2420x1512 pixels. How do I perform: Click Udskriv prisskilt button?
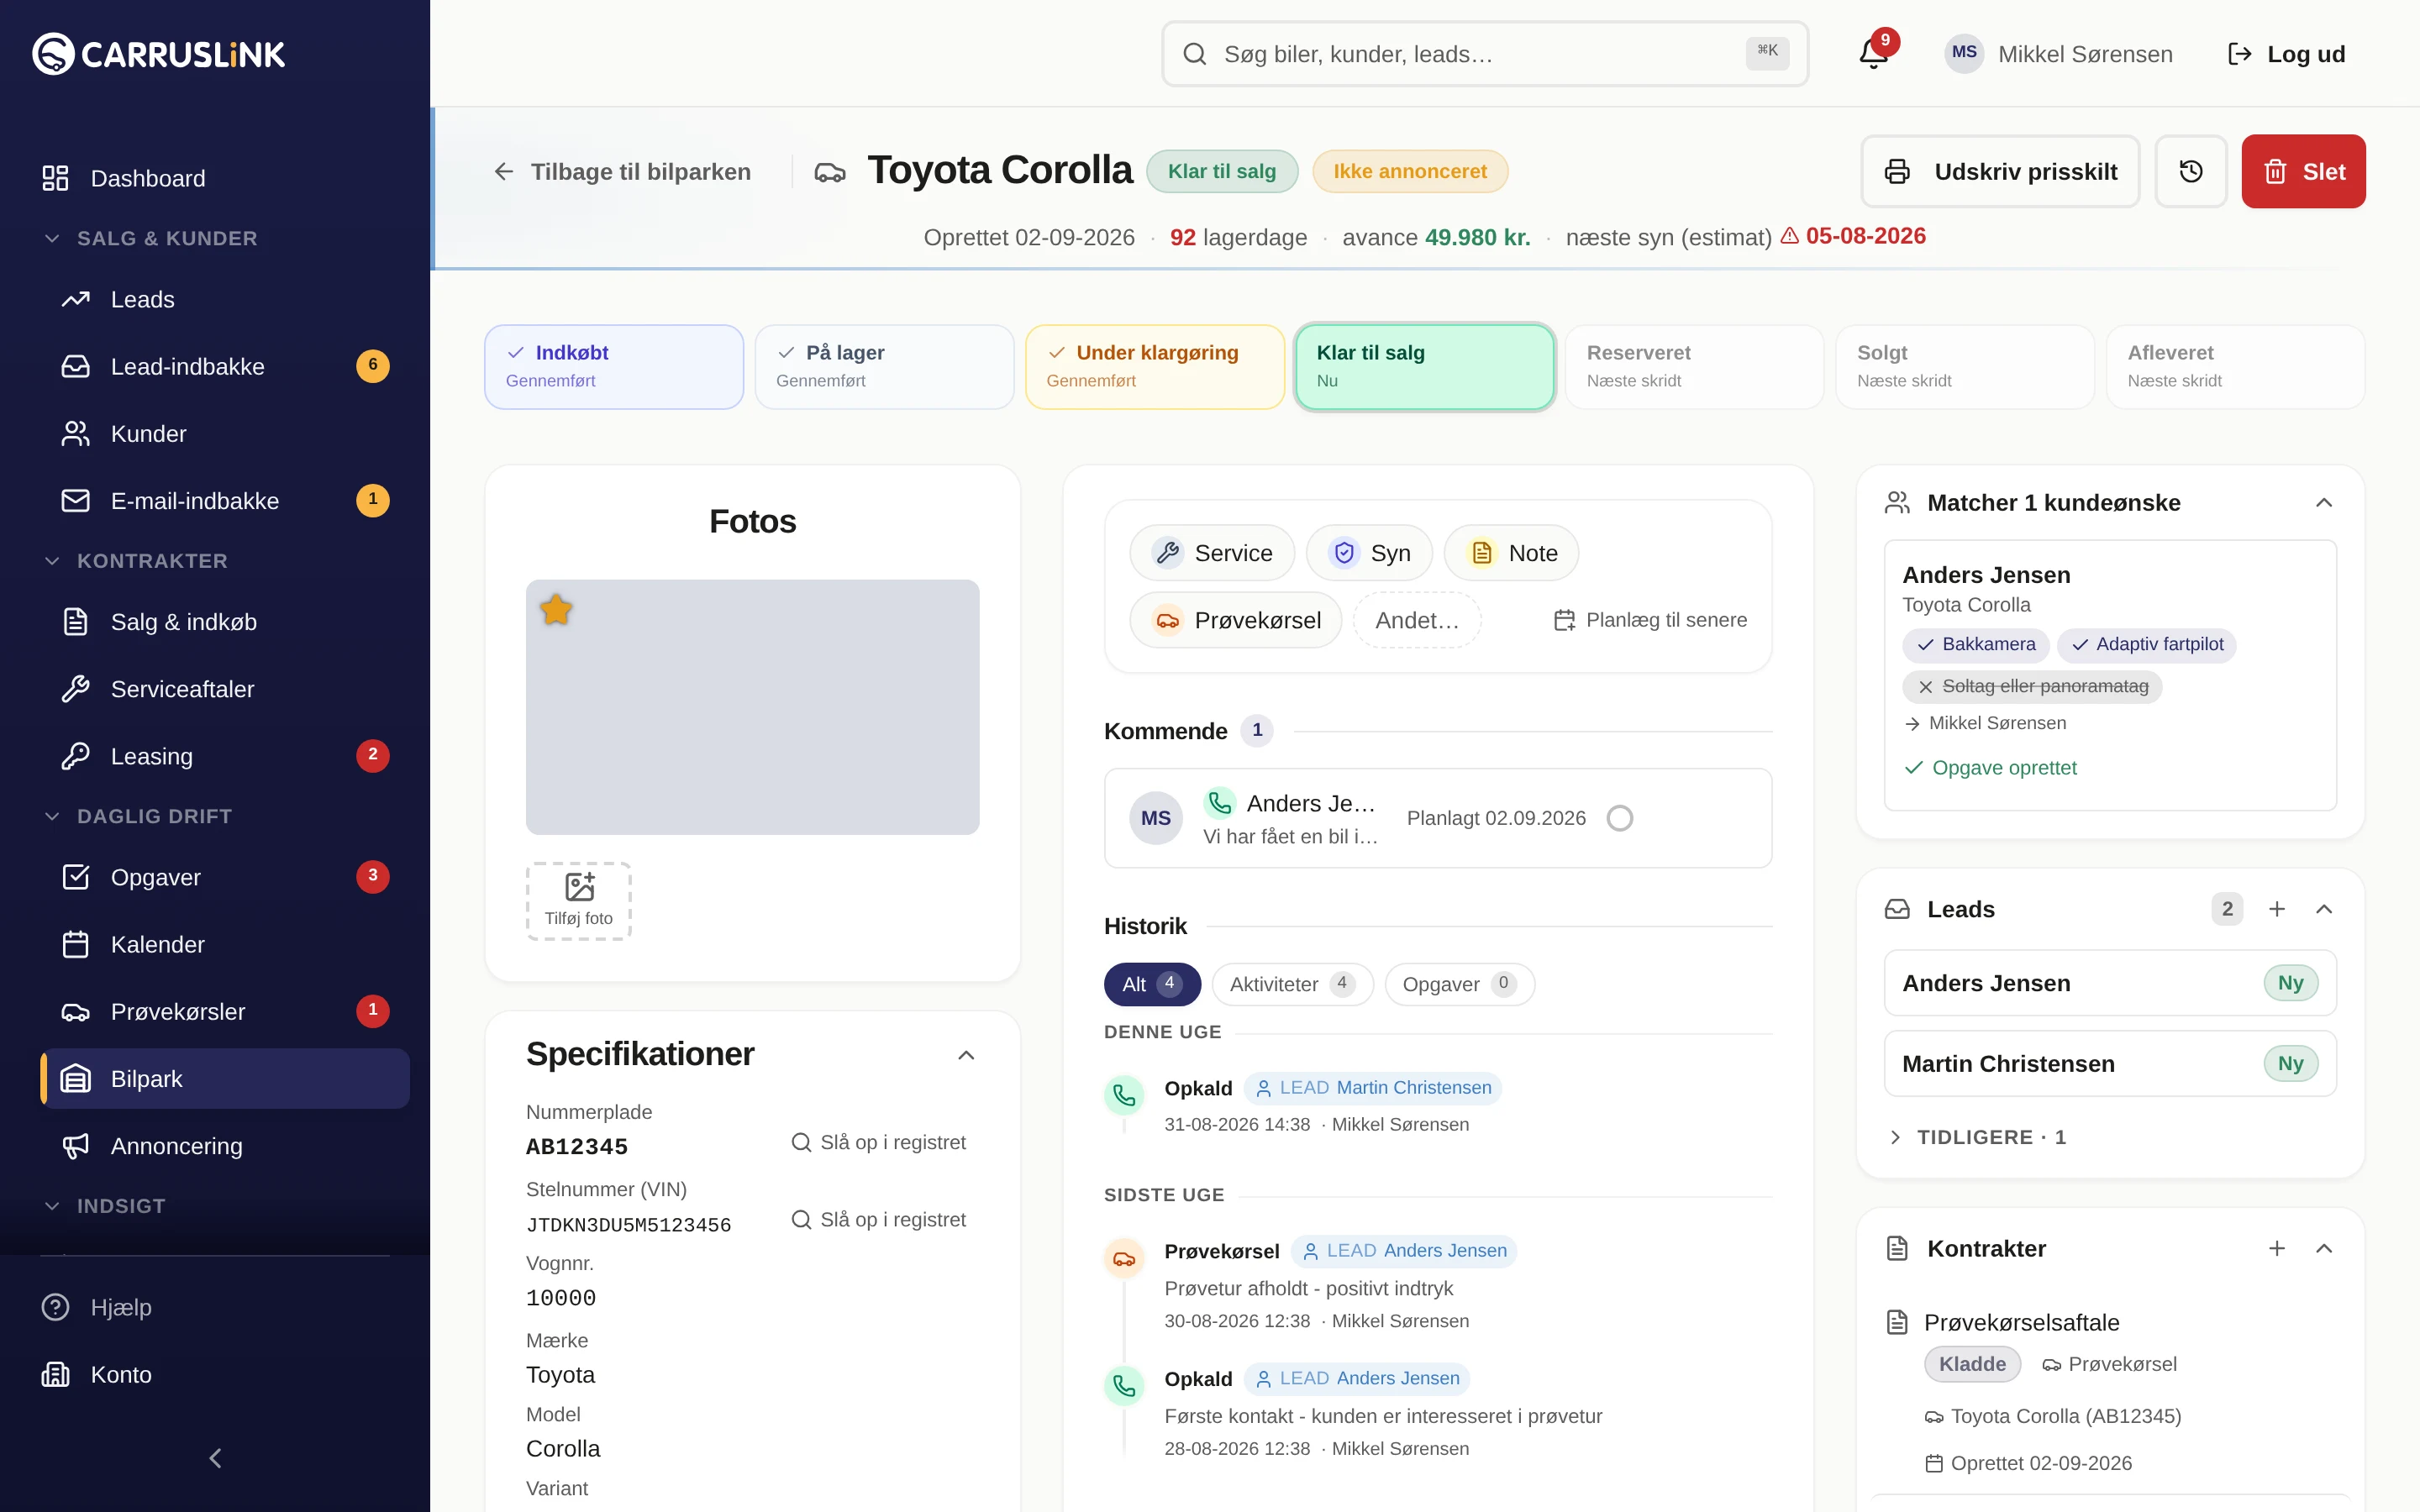2000,171
